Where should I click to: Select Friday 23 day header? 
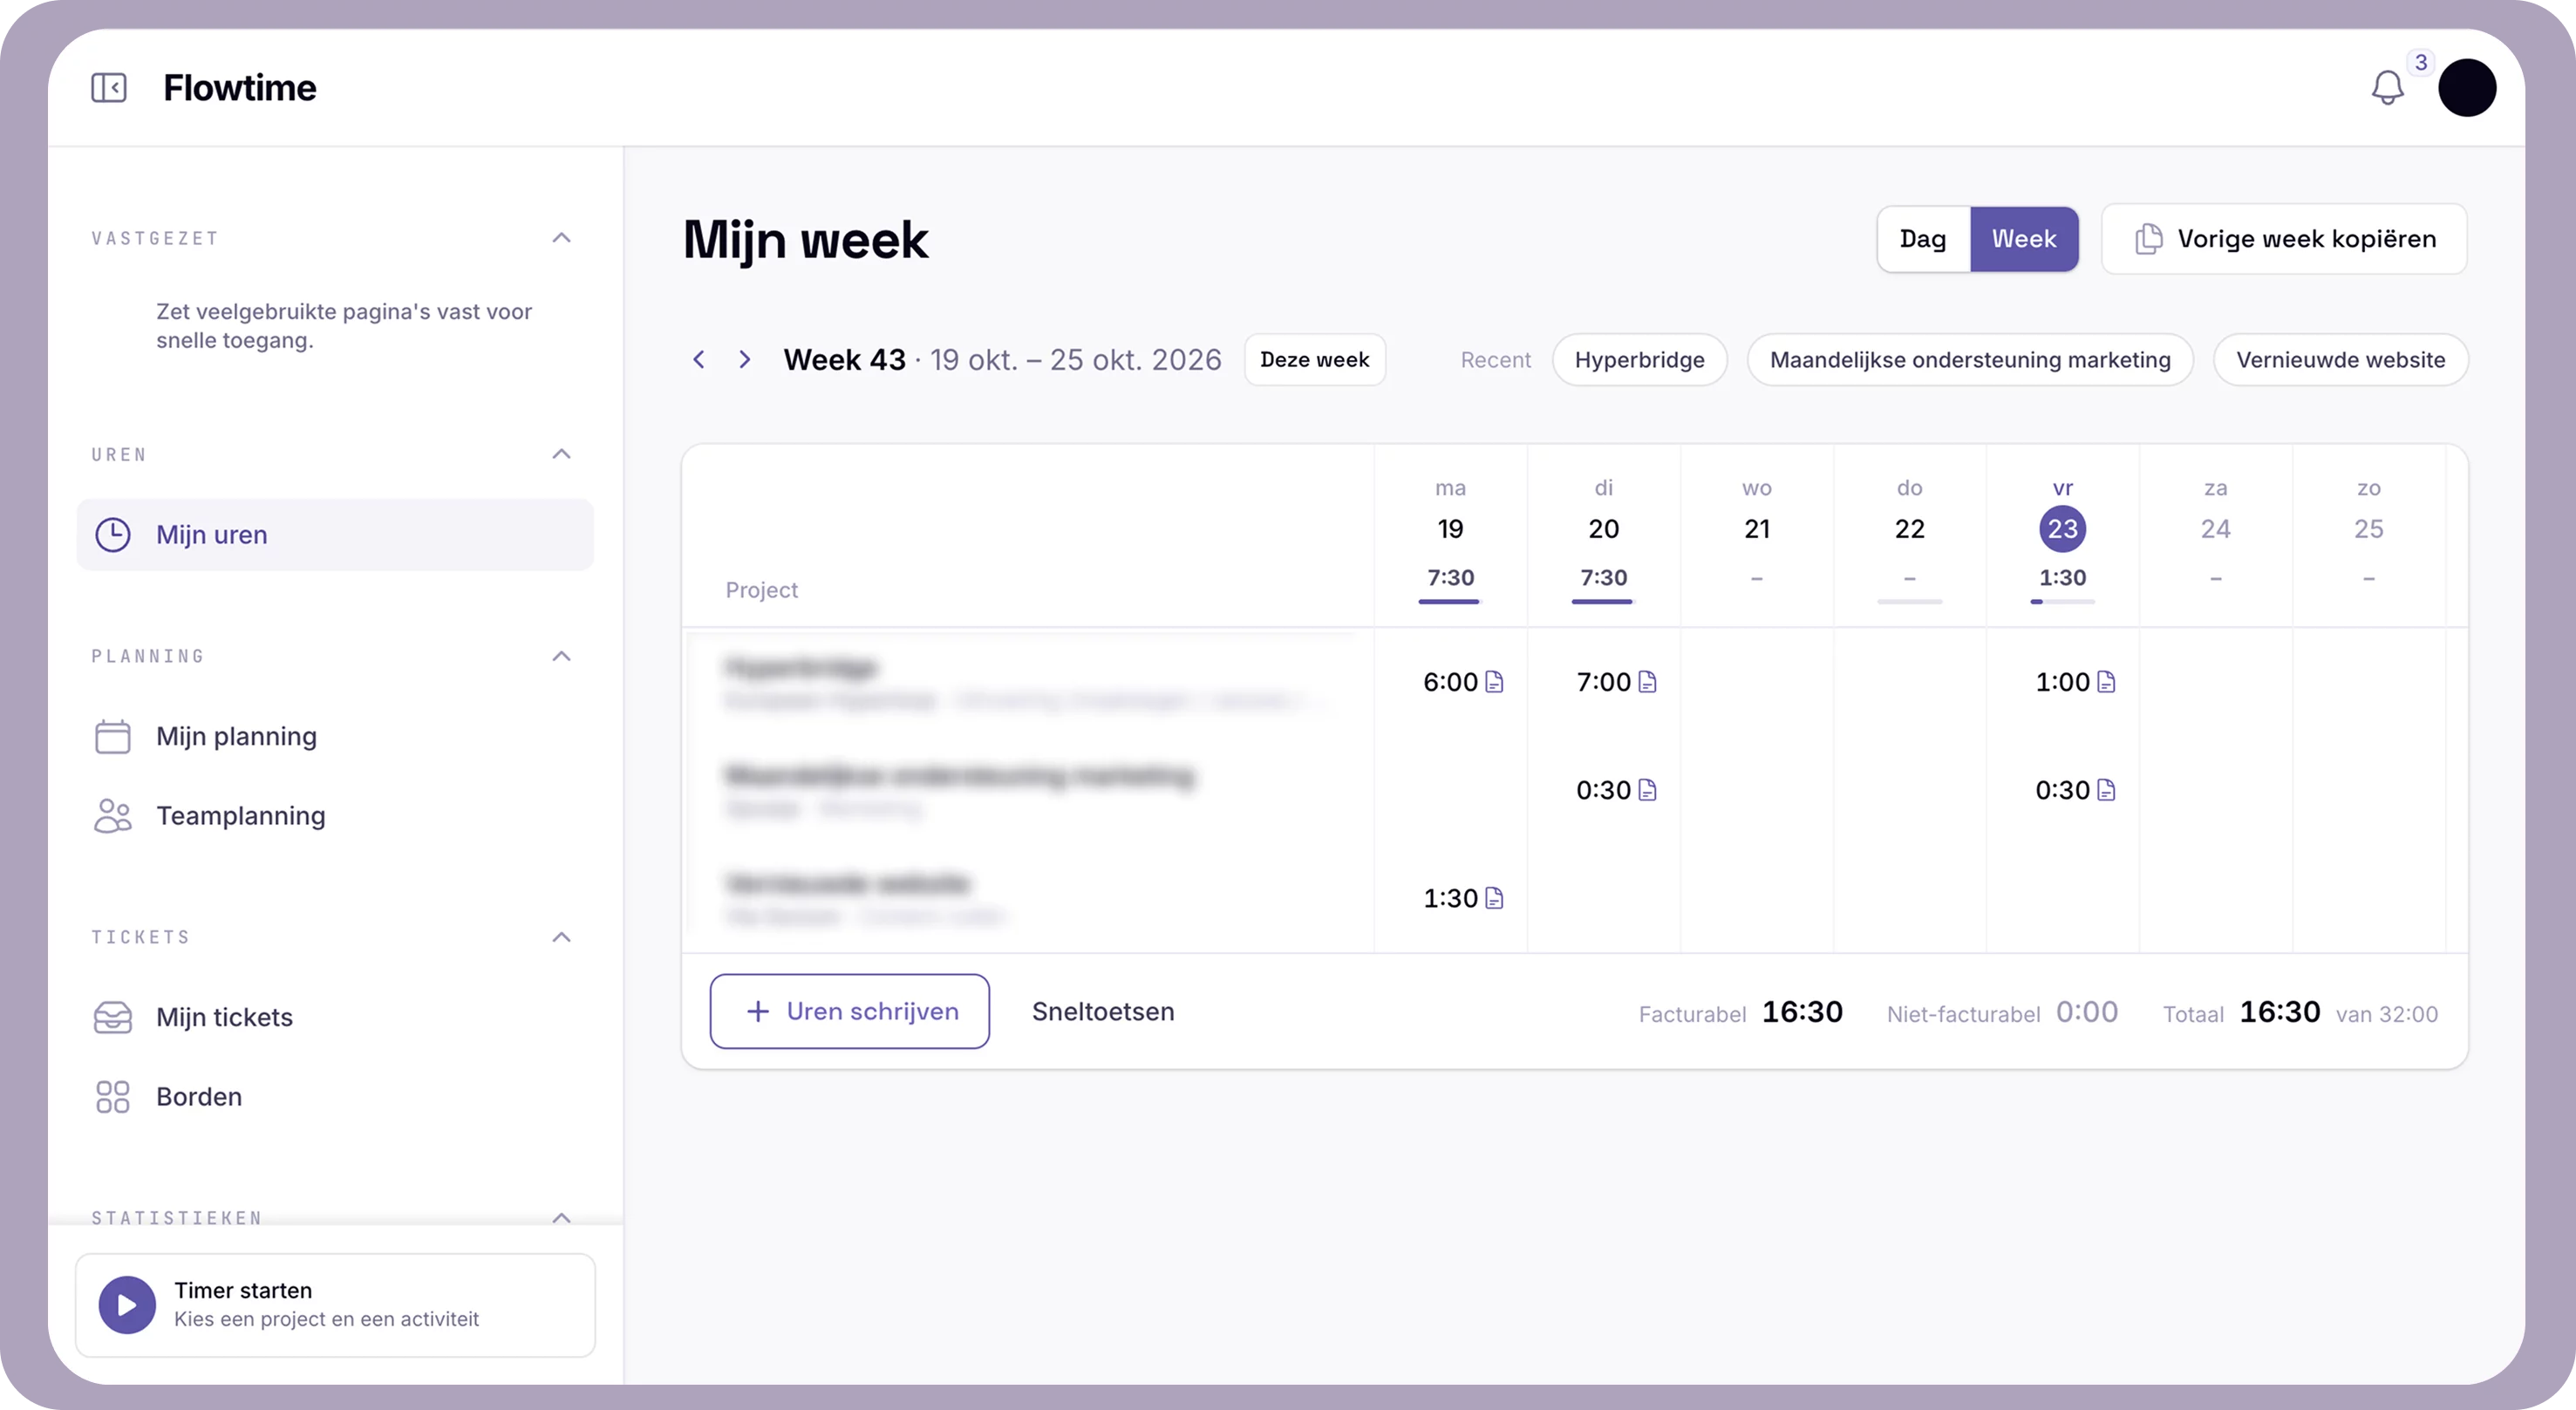pos(2062,529)
